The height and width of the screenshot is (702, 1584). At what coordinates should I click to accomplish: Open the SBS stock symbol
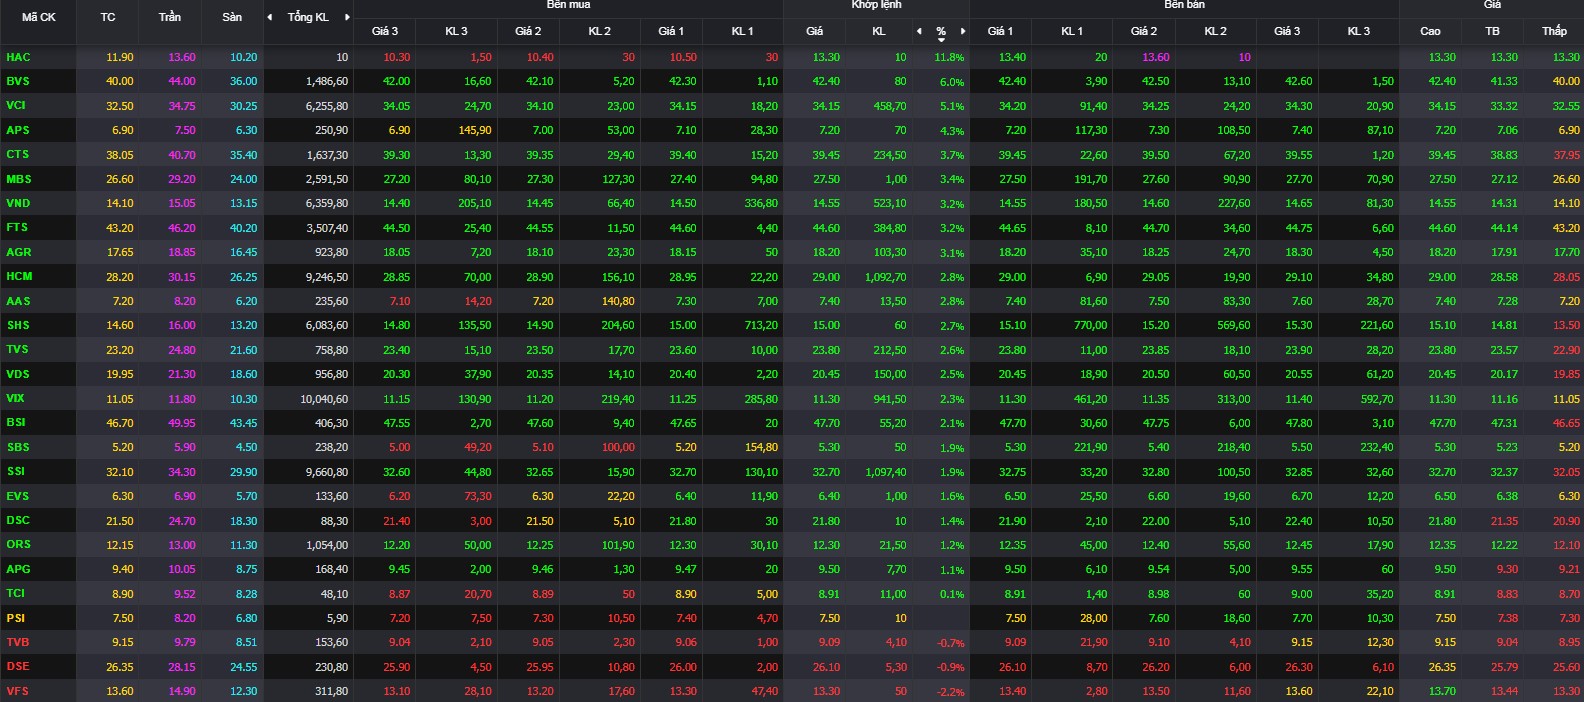point(18,447)
